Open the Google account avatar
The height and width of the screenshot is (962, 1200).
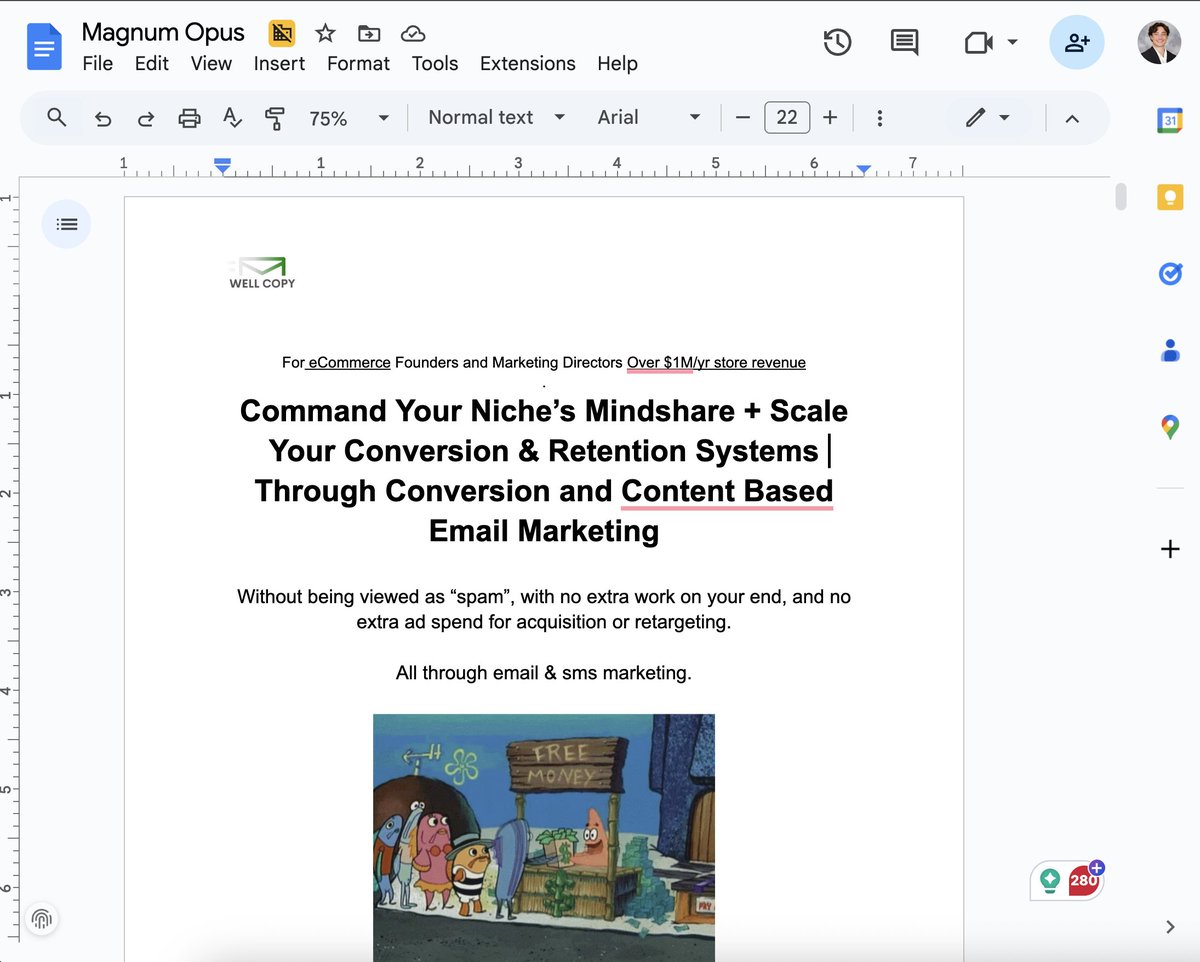click(x=1158, y=42)
